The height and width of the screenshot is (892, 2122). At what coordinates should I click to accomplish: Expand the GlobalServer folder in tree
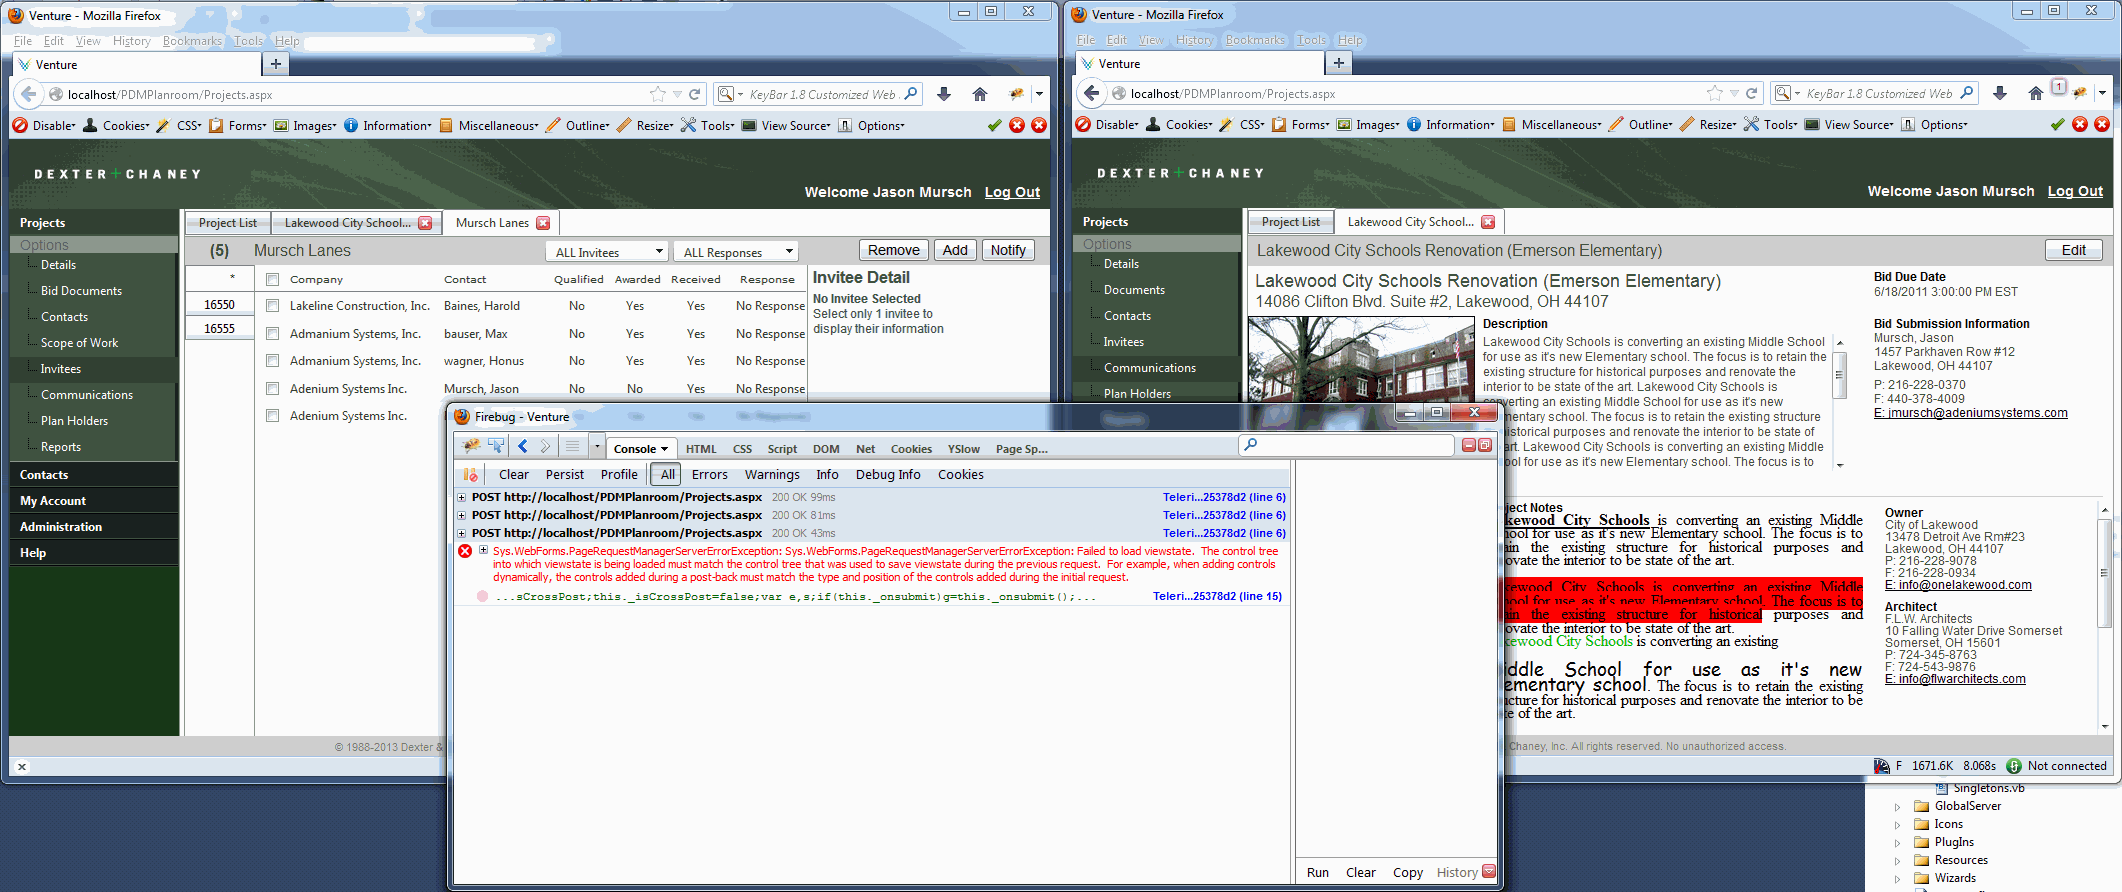[x=1898, y=806]
